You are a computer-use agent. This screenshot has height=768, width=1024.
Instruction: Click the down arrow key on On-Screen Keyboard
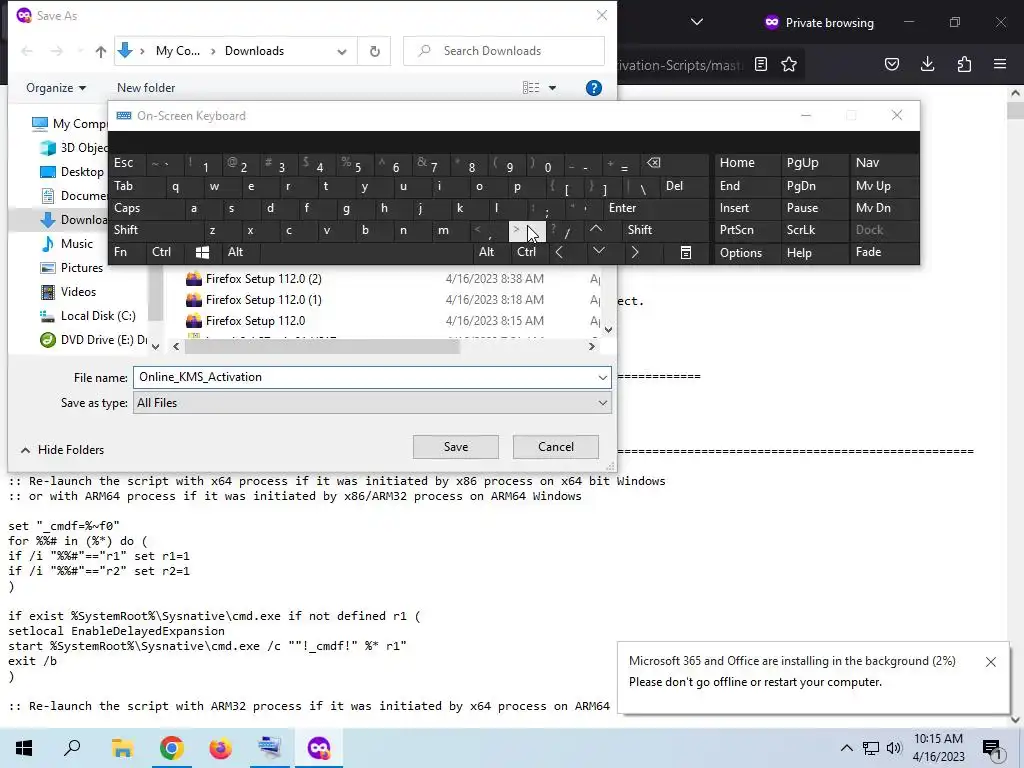tap(598, 251)
